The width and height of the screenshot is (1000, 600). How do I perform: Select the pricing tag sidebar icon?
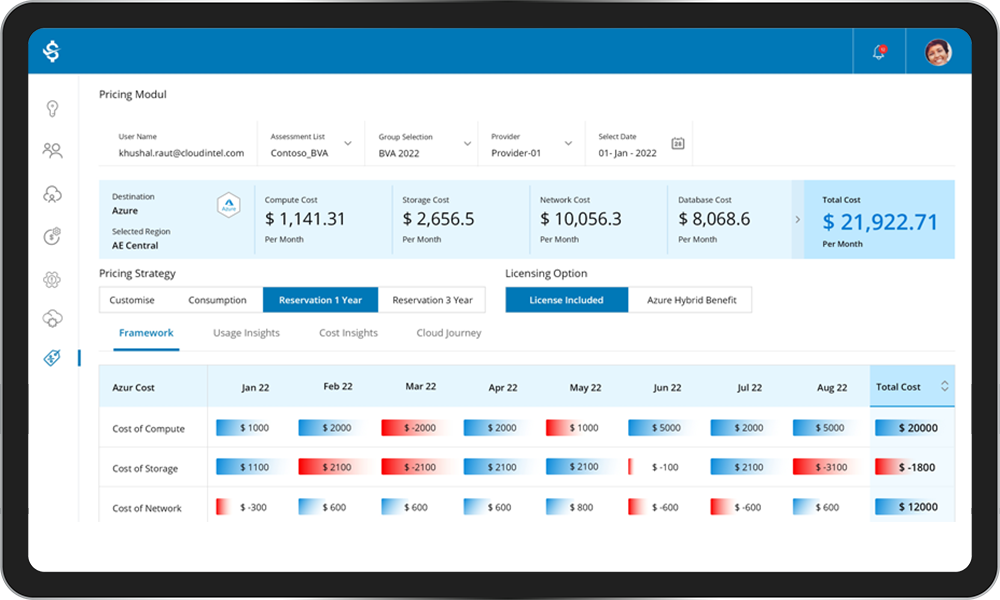click(x=52, y=358)
